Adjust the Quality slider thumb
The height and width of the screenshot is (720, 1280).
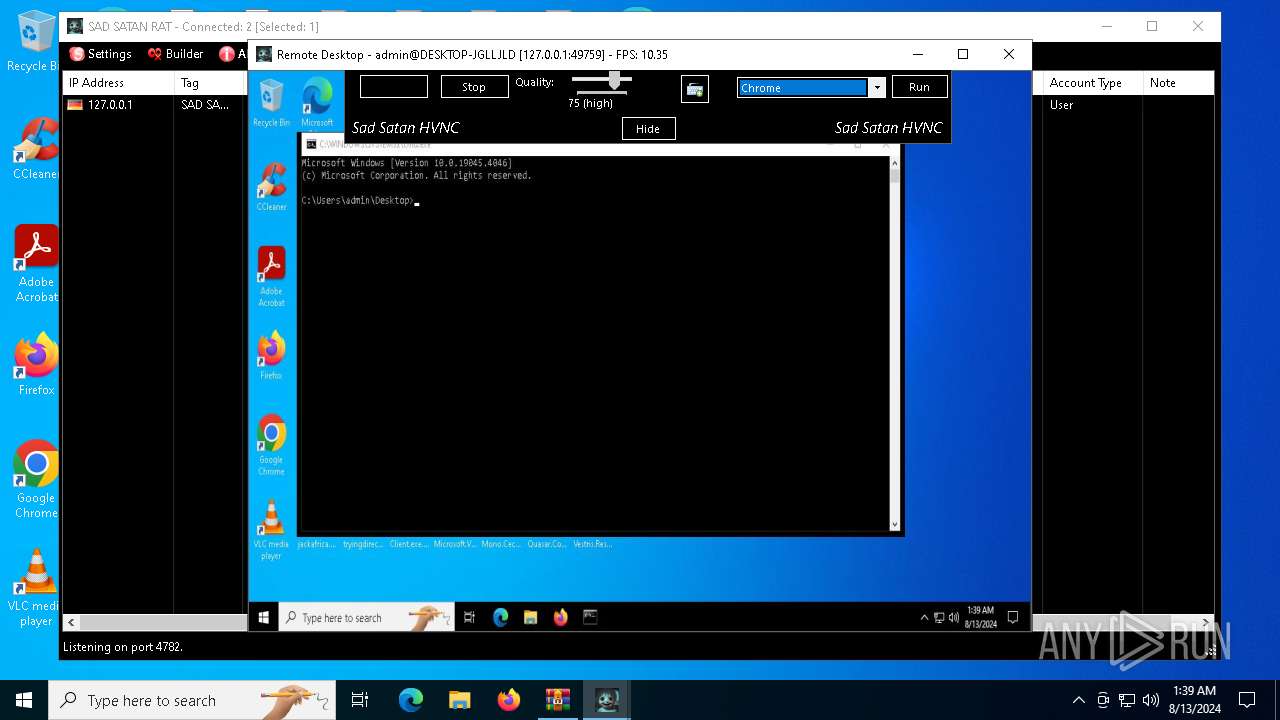pos(615,80)
